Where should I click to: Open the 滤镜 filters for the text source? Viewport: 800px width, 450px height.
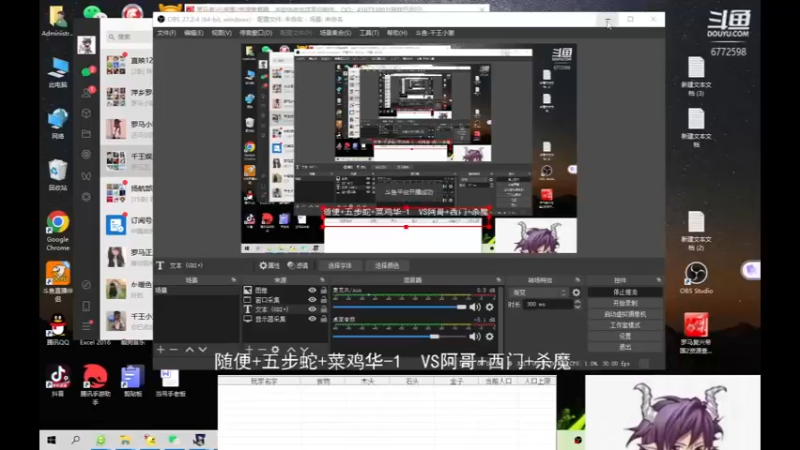(298, 265)
